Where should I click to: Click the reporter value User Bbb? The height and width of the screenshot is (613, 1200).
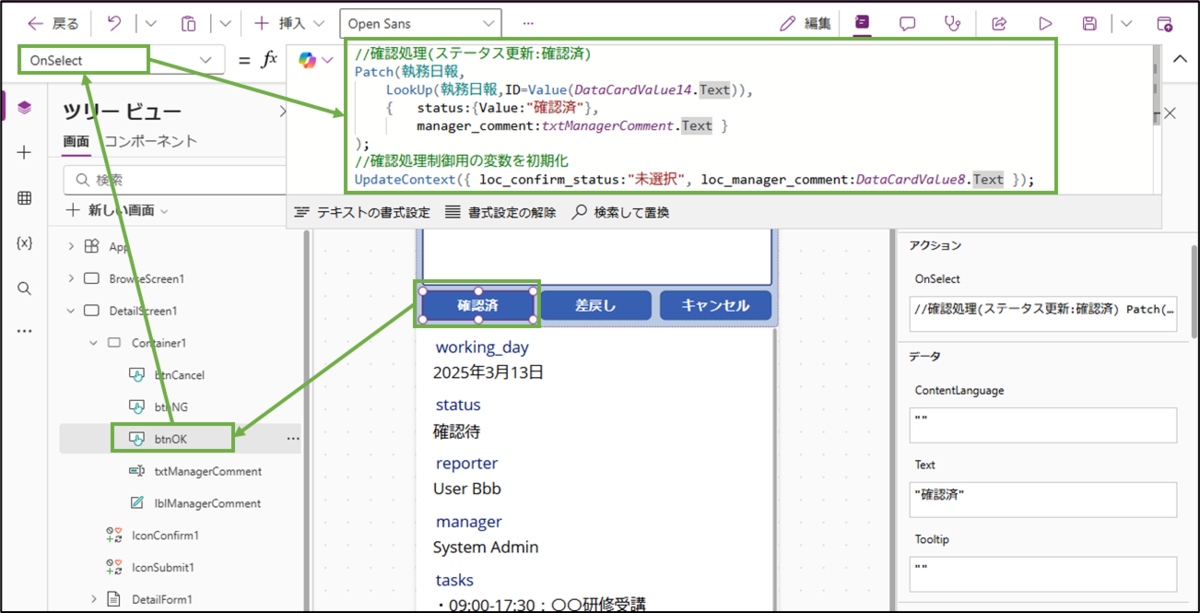pyautogui.click(x=467, y=489)
